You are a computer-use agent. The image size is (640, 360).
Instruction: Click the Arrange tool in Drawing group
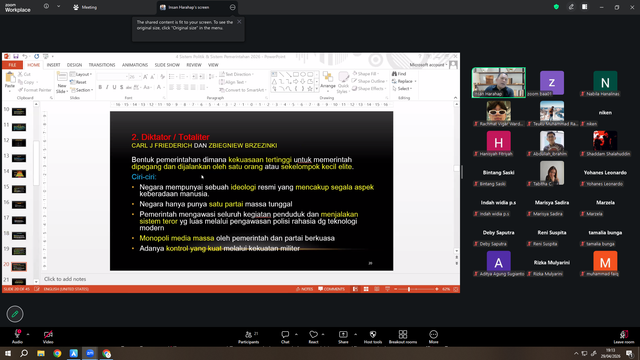328,81
